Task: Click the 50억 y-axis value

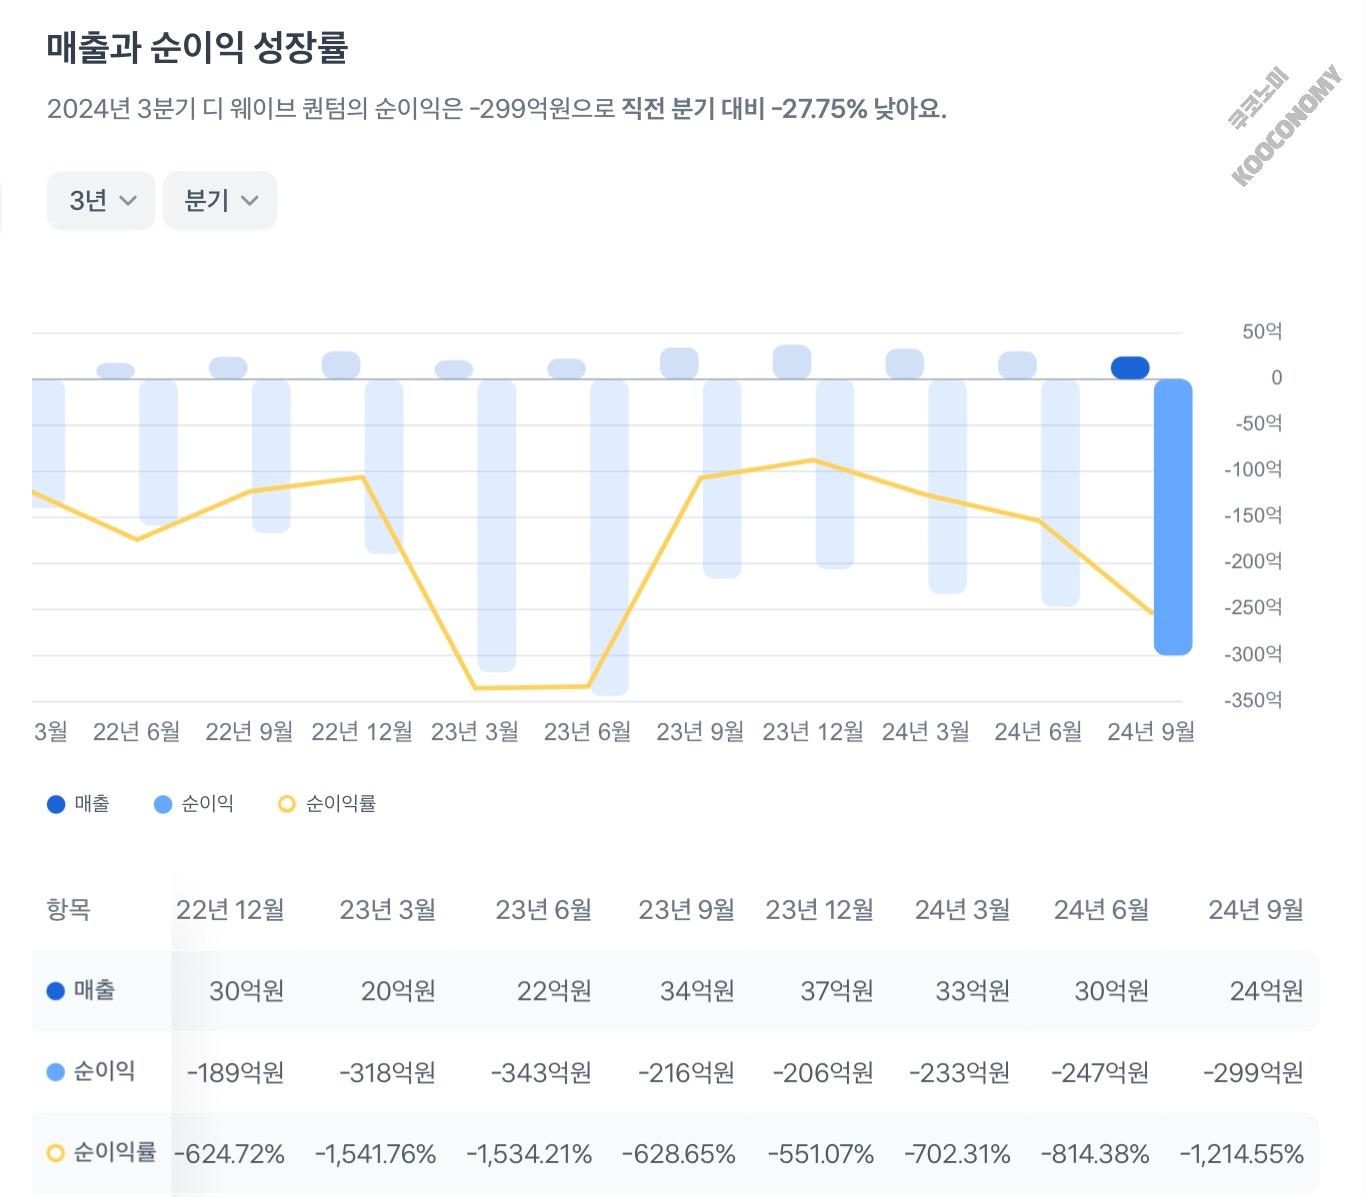Action: coord(1262,332)
